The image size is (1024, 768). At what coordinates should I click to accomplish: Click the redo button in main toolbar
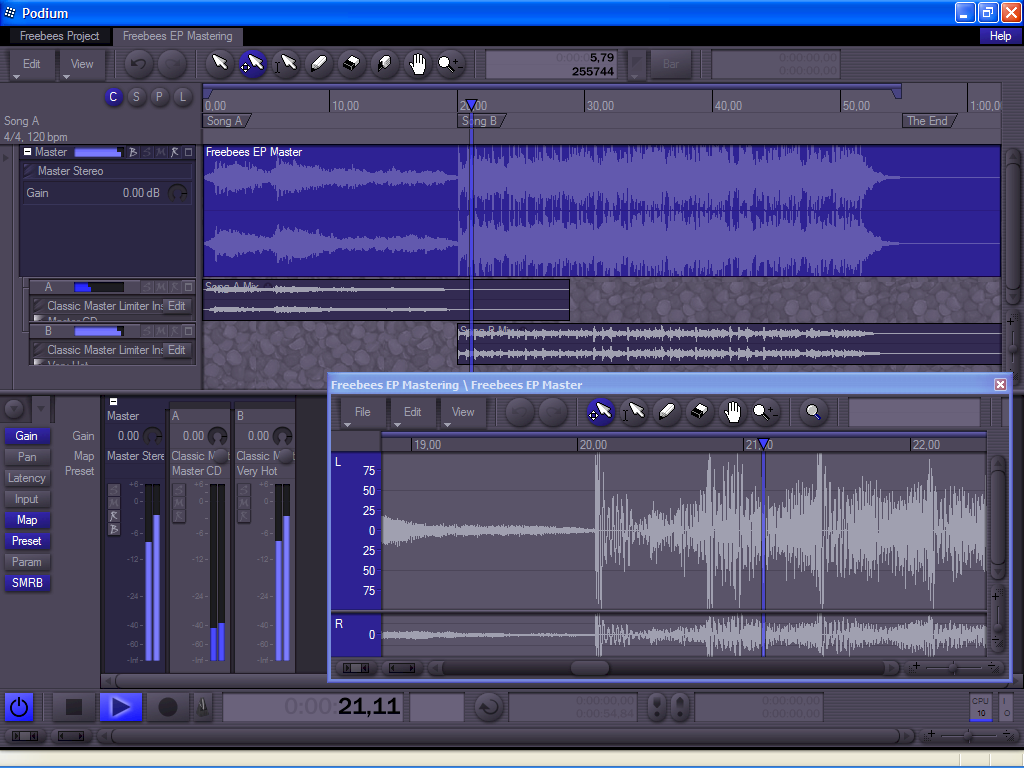pos(172,63)
